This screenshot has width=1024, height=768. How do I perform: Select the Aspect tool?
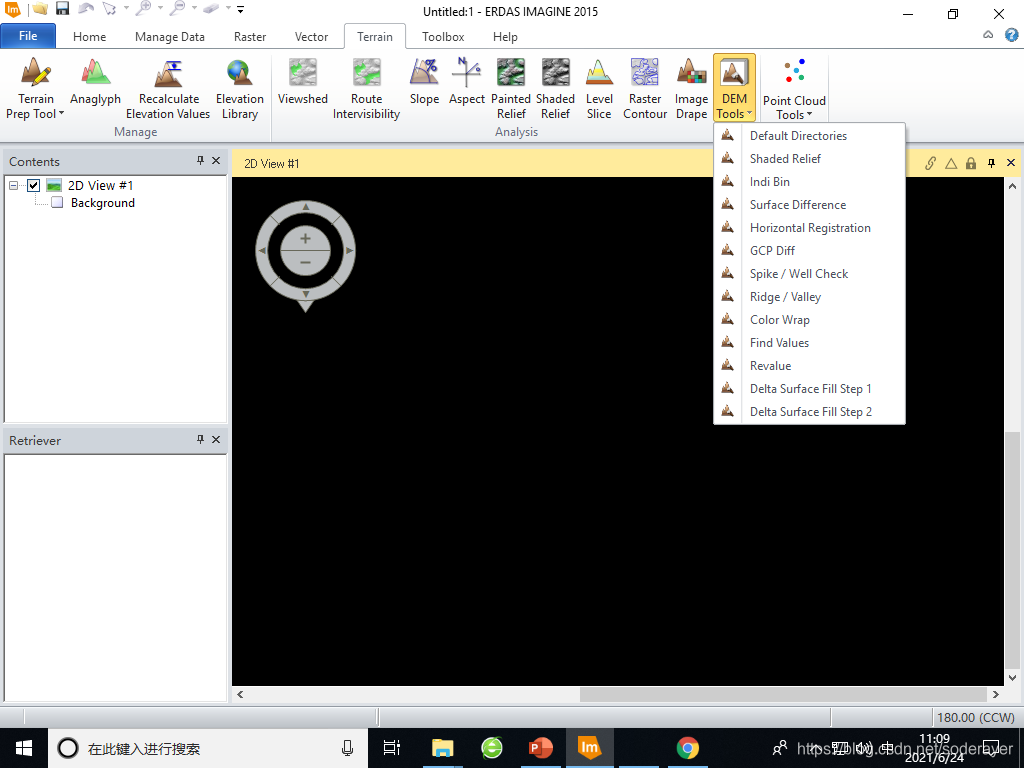[466, 82]
